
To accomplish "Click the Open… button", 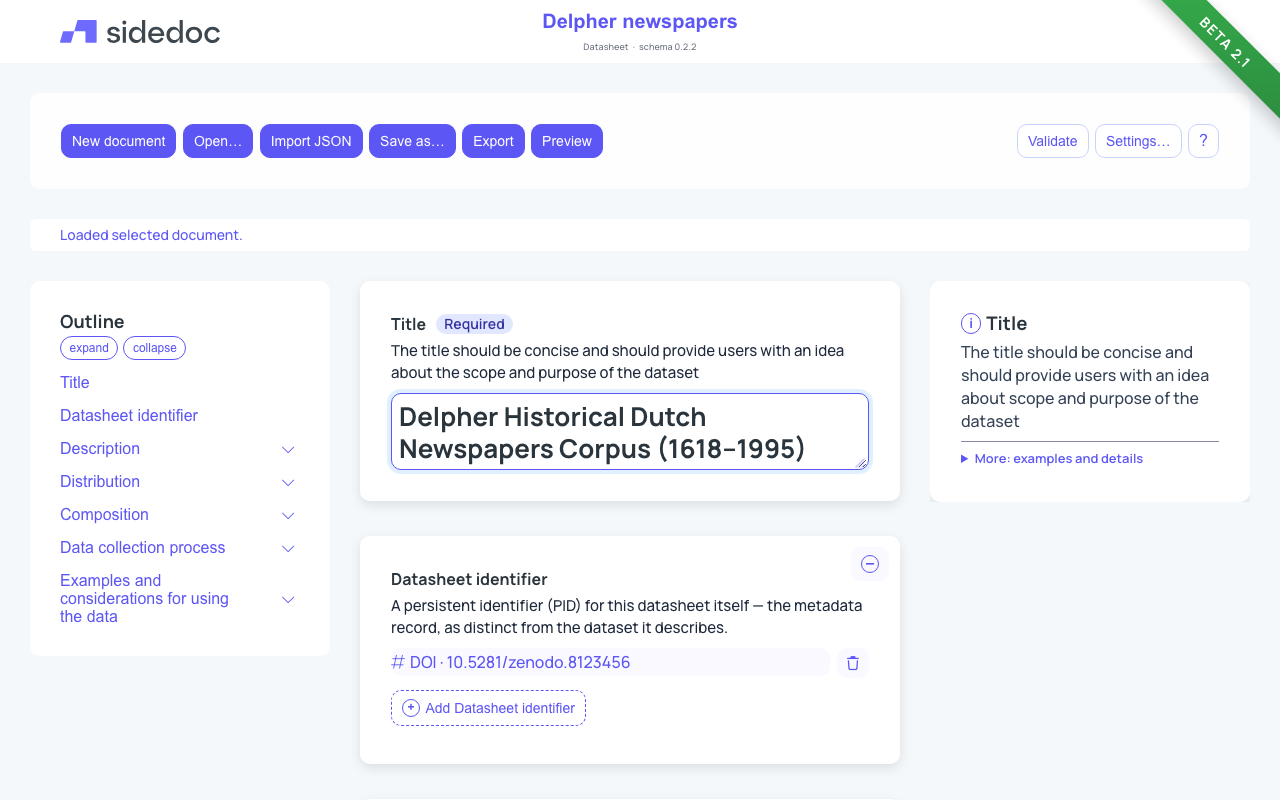I will (218, 141).
